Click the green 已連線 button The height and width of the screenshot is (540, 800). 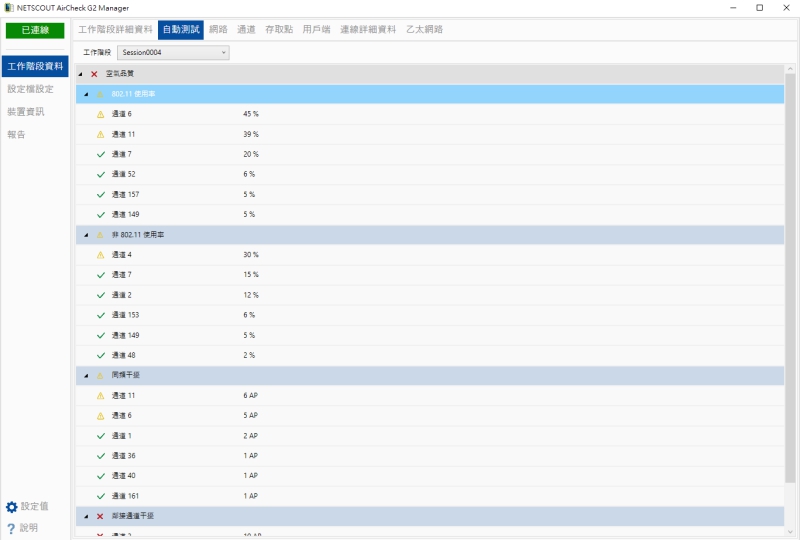(x=35, y=31)
